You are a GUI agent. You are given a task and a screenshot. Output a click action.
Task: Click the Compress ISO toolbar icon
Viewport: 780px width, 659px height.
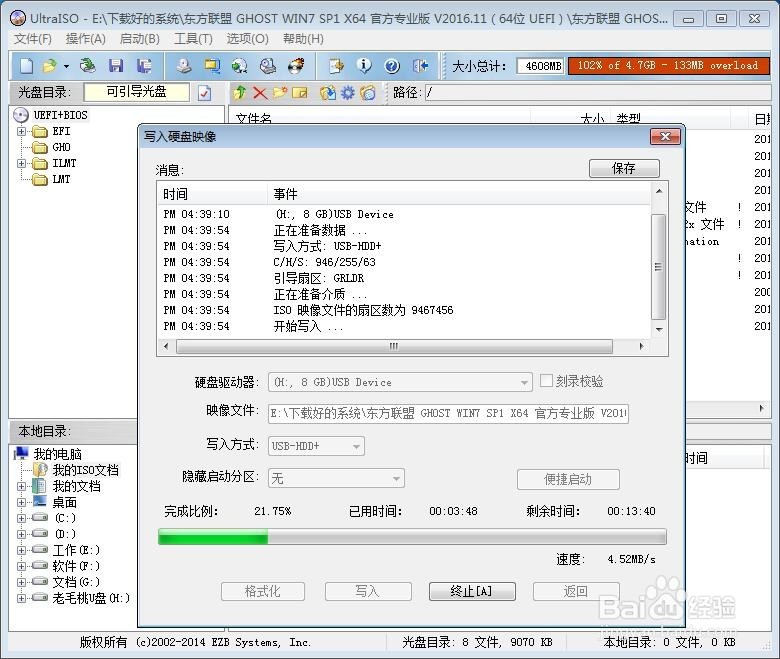(212, 66)
